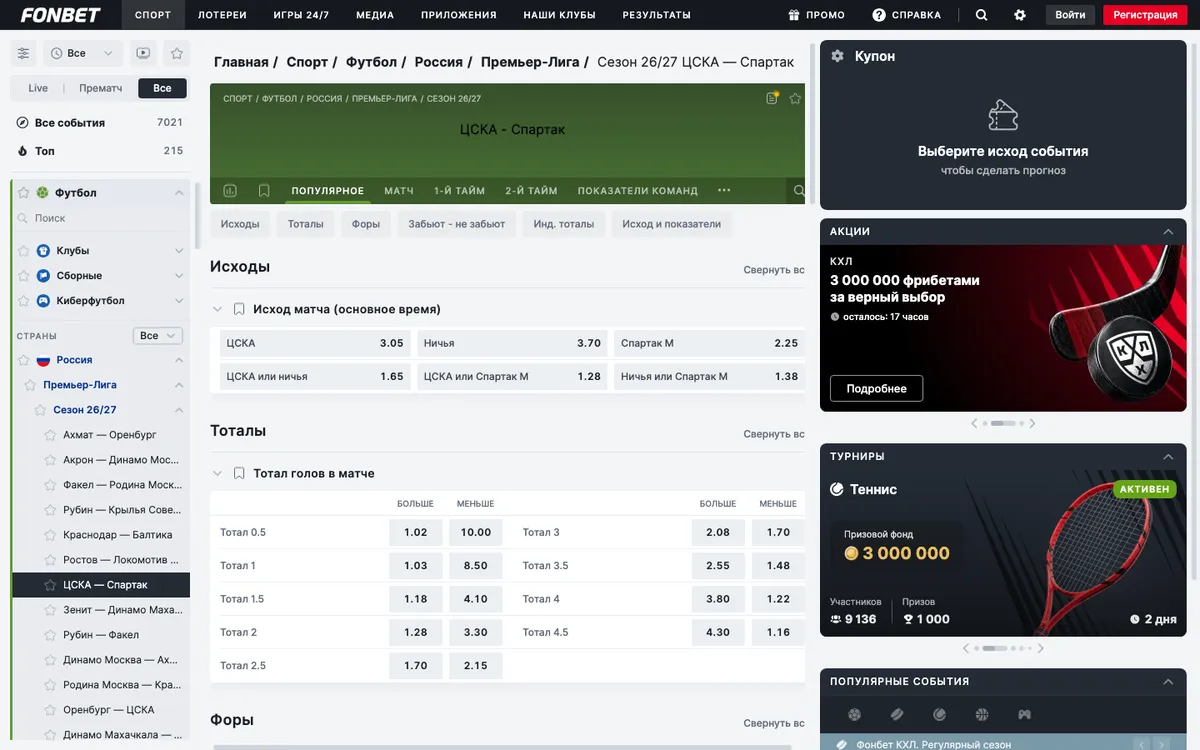The height and width of the screenshot is (750, 1200).
Task: Pin the Тотал голов в матче market bookmark
Action: click(239, 473)
